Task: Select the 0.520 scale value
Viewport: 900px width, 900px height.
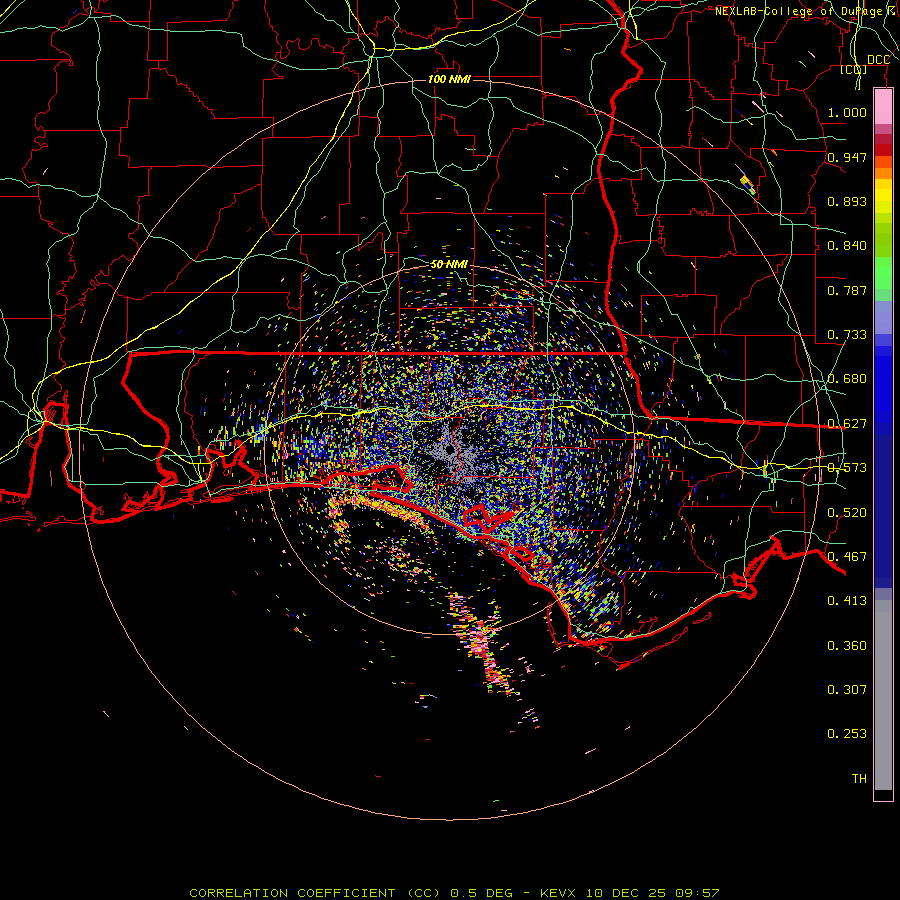Action: (x=847, y=513)
